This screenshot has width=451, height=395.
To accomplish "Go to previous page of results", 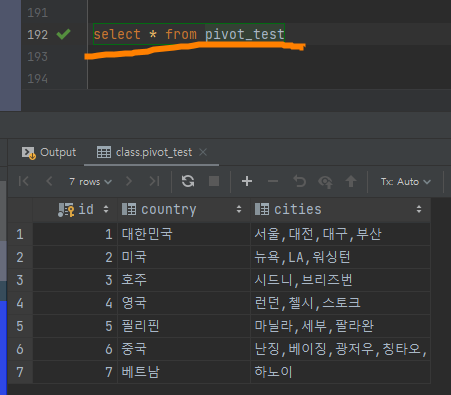I will 49,181.
